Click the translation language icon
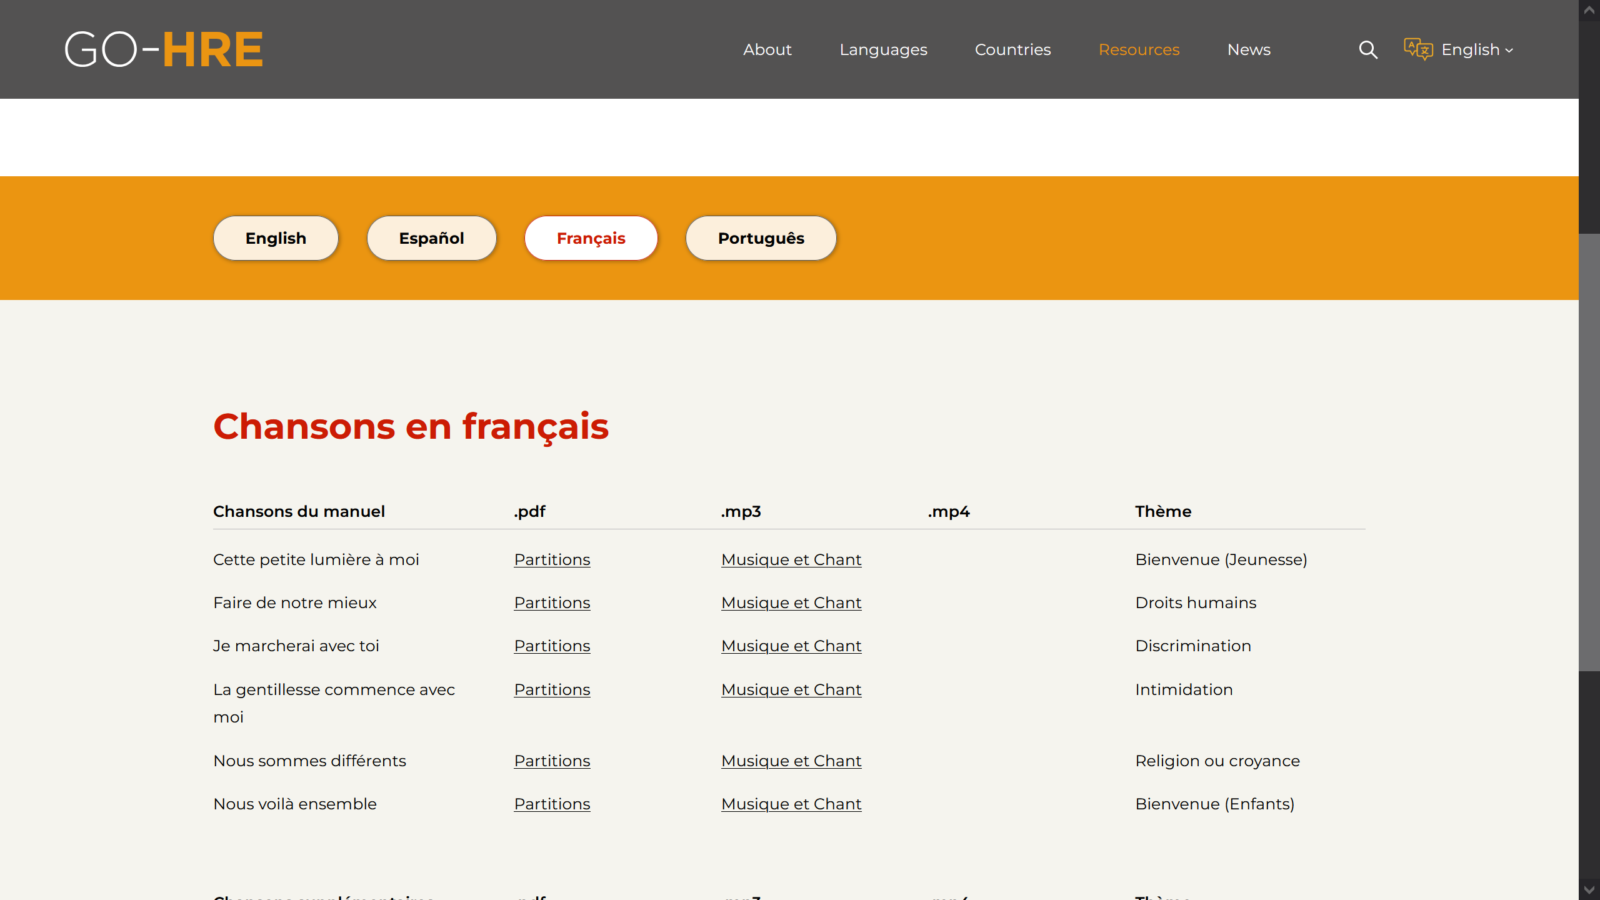 1418,49
